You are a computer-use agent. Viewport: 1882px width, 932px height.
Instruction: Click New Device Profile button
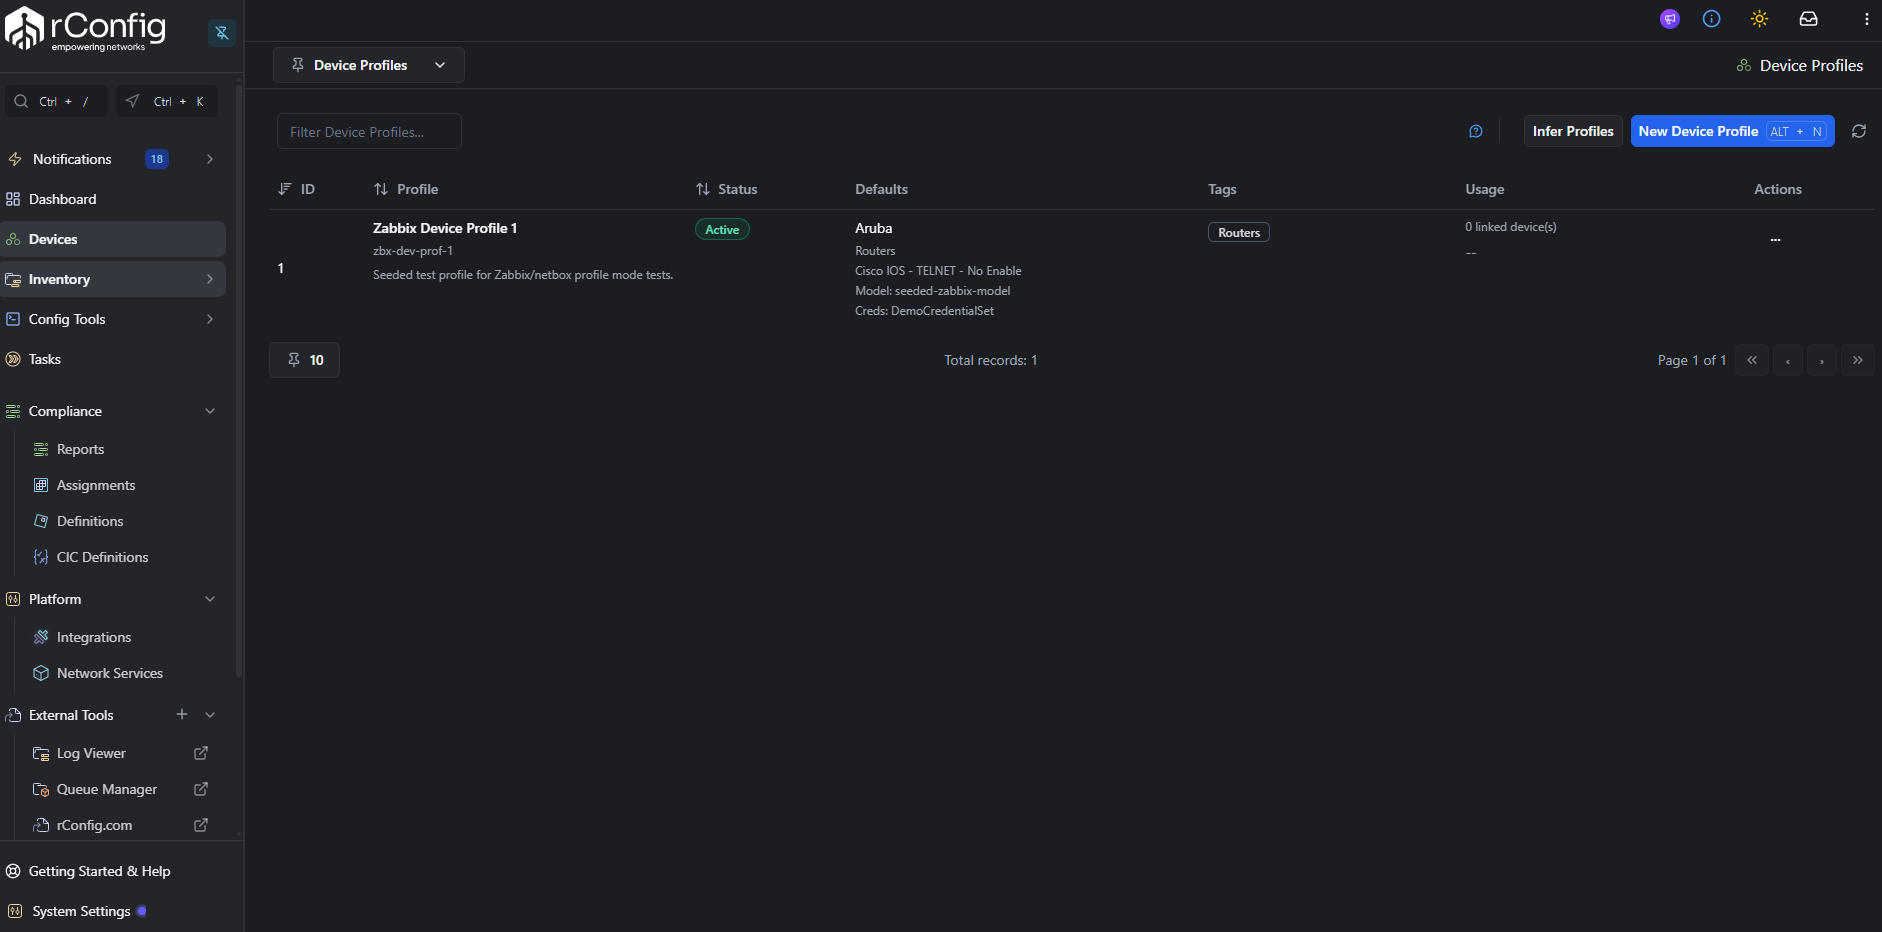1732,131
